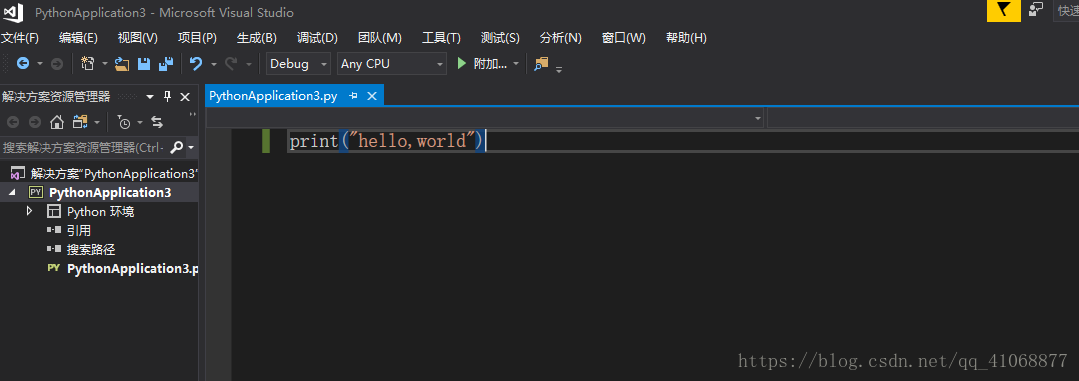Collapse the PythonApplication3 project node

click(x=12, y=193)
